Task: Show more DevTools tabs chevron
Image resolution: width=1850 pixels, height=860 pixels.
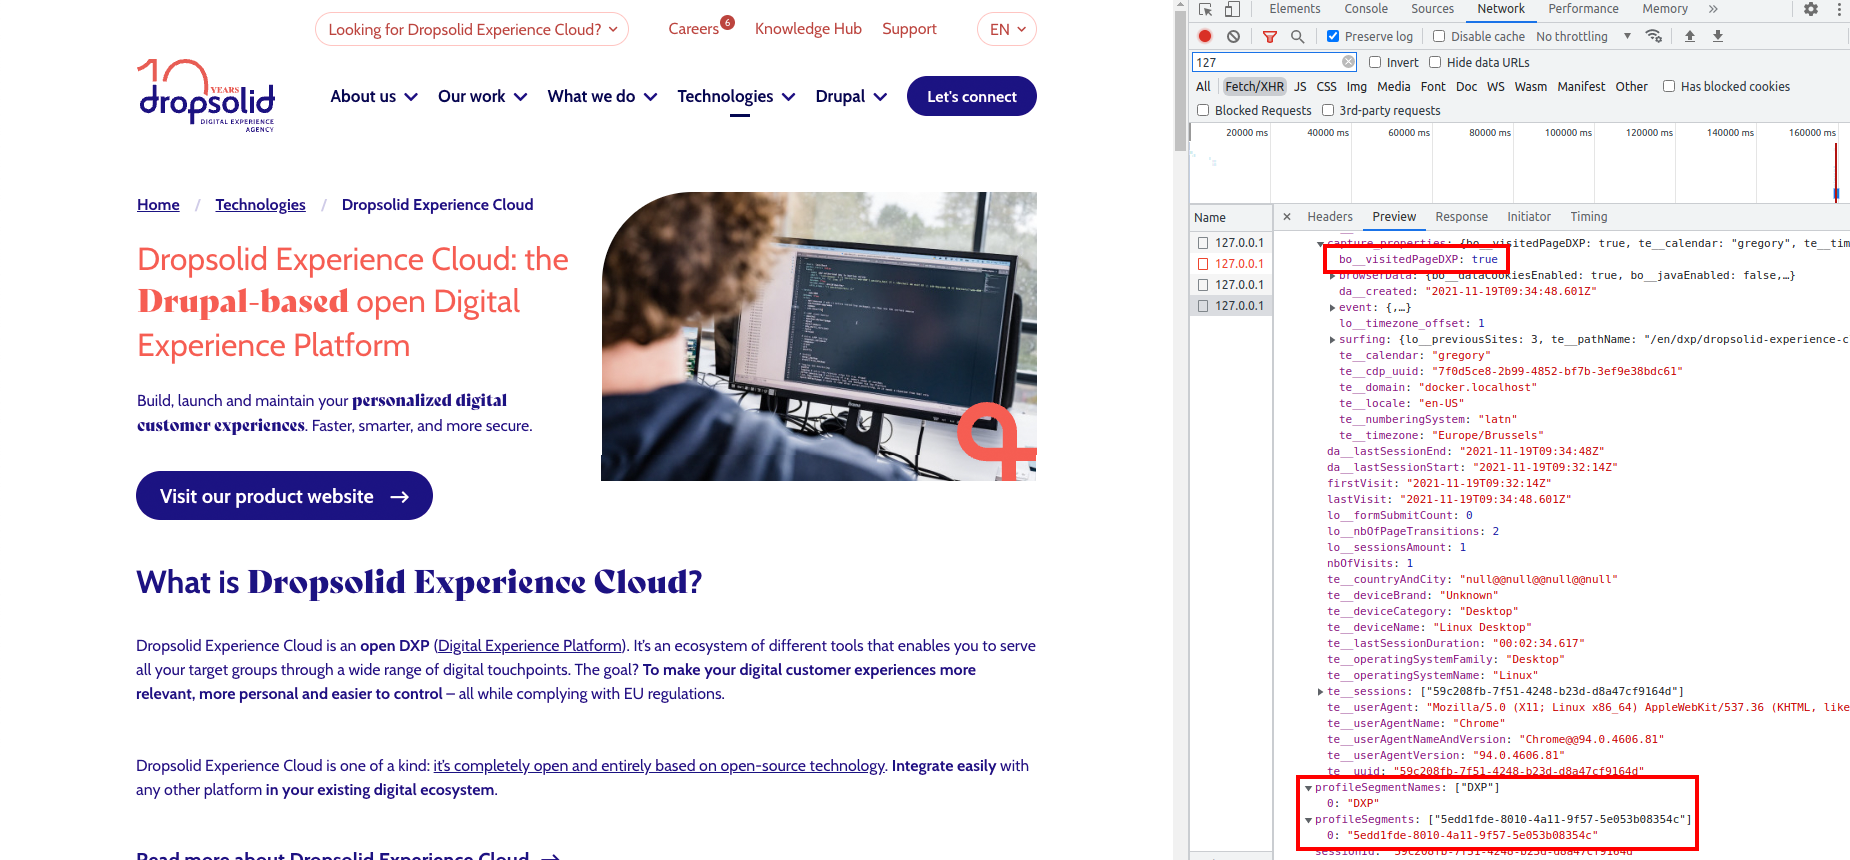Action: point(1713,9)
